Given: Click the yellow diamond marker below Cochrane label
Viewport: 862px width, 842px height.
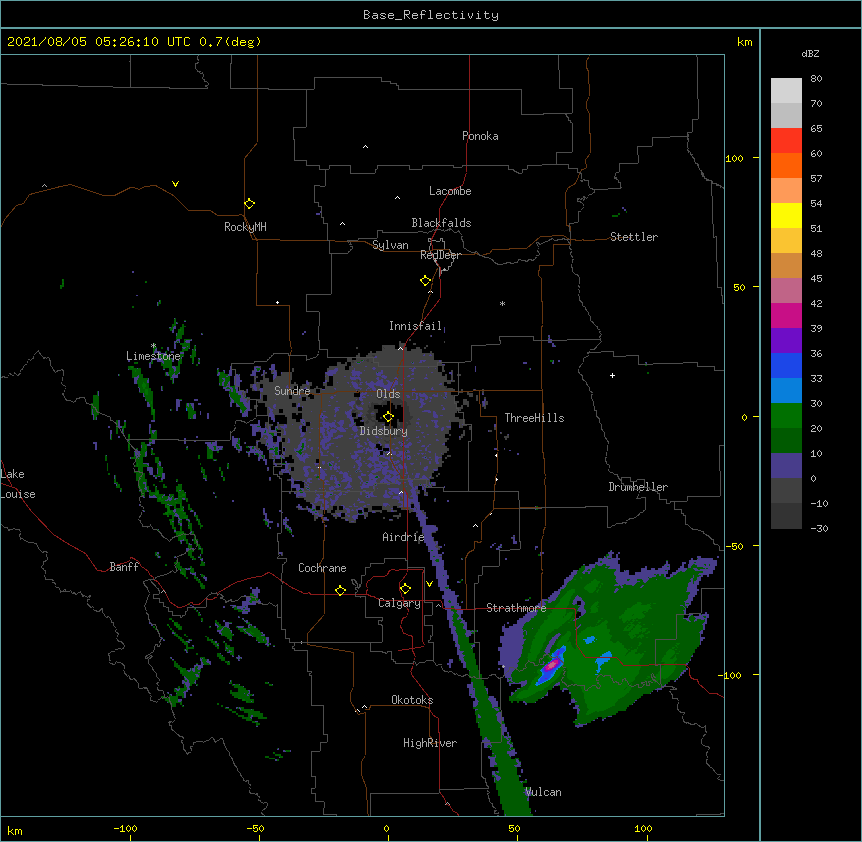Looking at the screenshot, I should (x=340, y=590).
